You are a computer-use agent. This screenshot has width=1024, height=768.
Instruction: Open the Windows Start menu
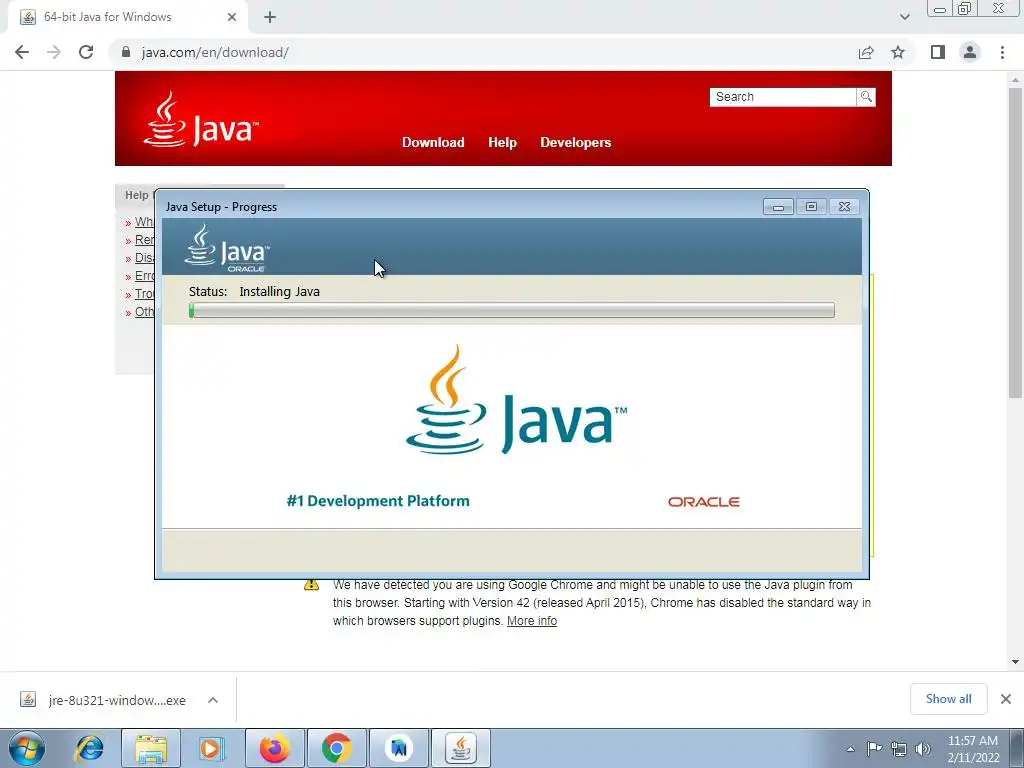point(27,748)
